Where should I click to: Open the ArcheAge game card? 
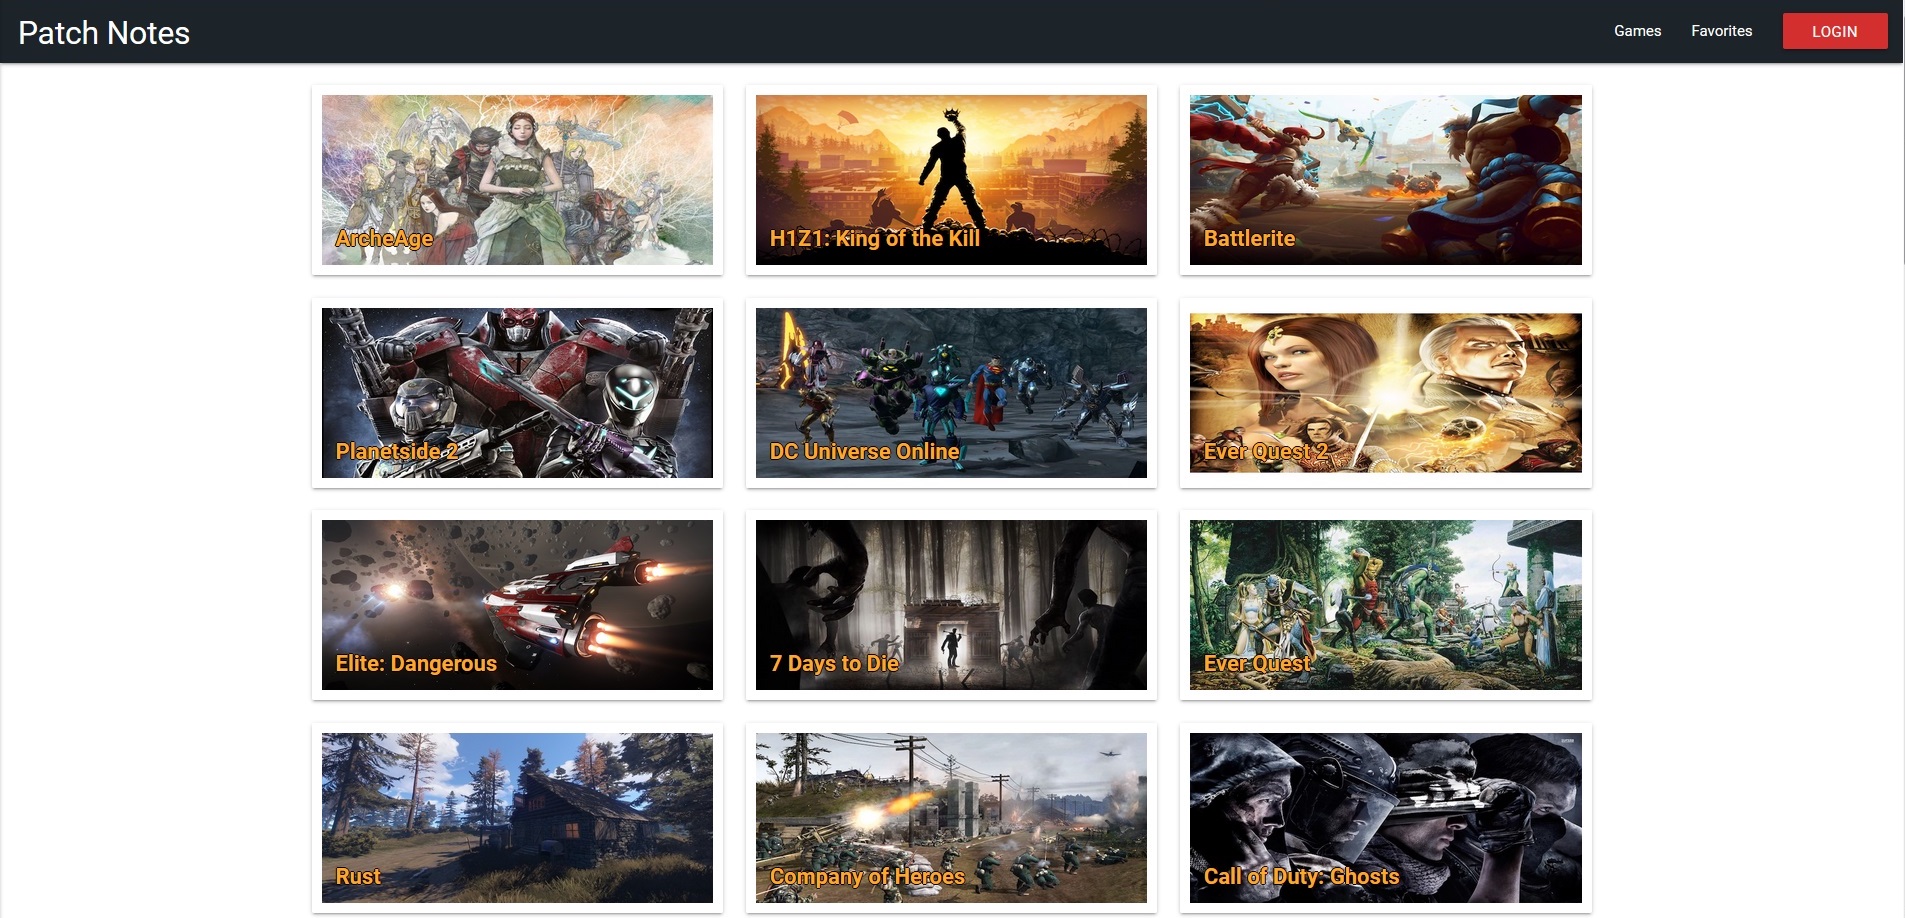click(517, 180)
